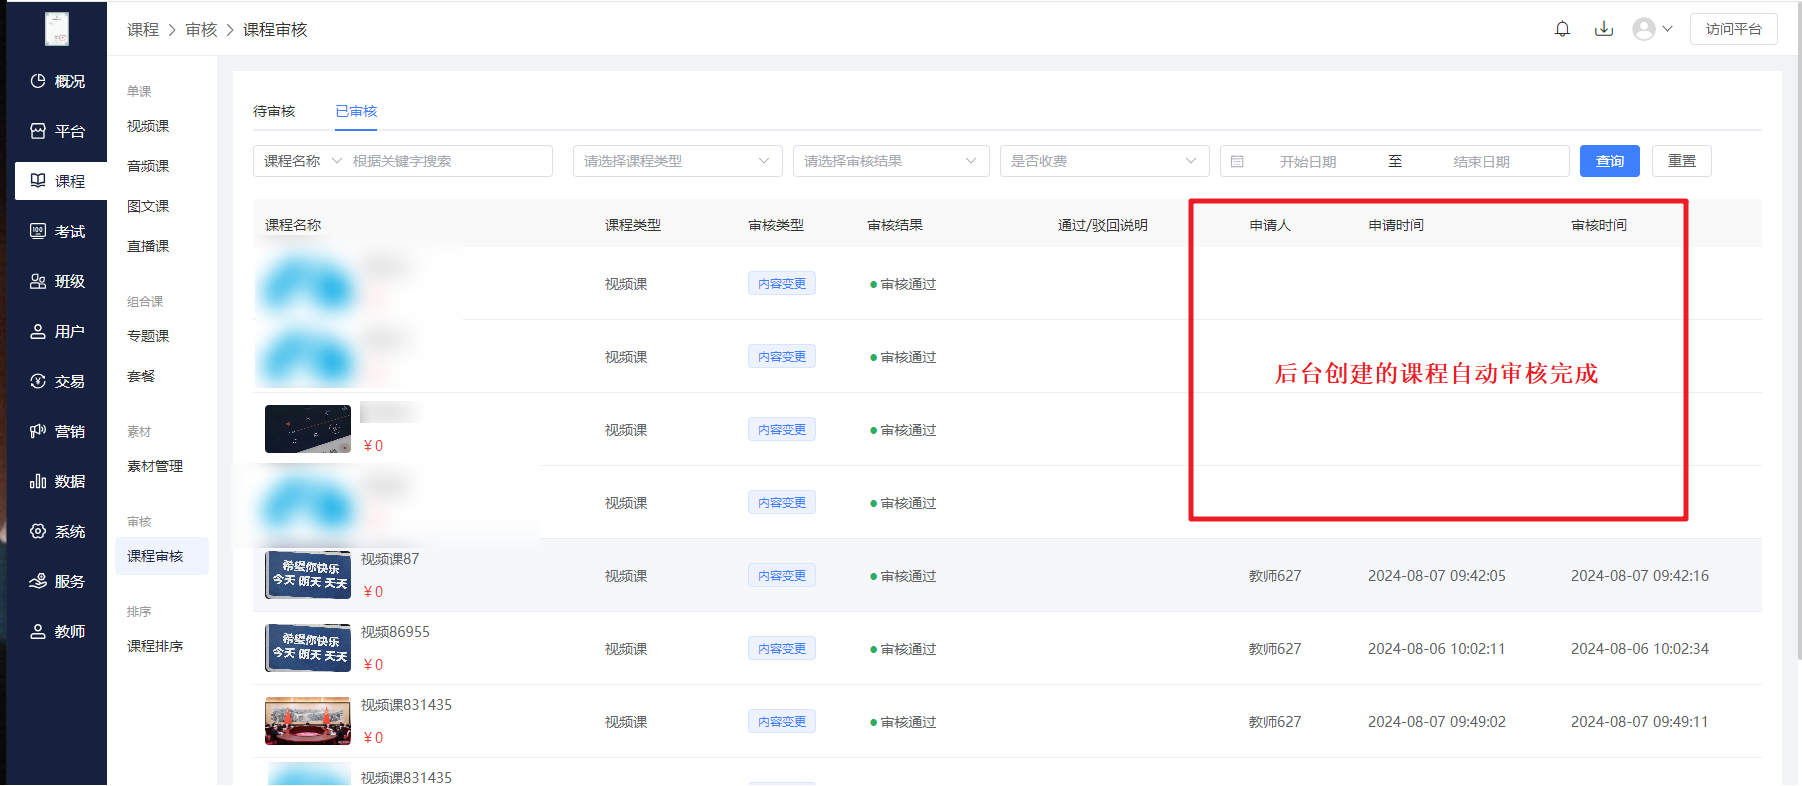Open the 请选择审核结果 dropdown

pos(891,161)
